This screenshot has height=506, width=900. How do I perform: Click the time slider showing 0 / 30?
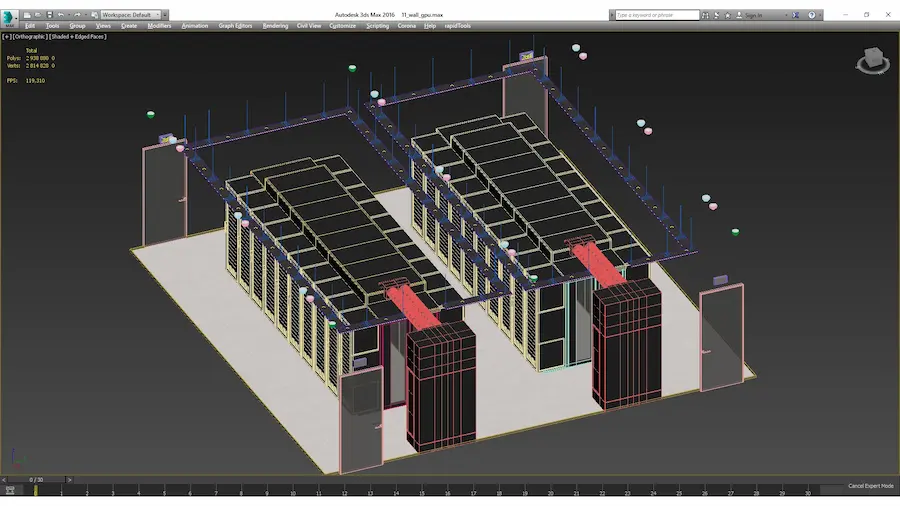[x=36, y=480]
